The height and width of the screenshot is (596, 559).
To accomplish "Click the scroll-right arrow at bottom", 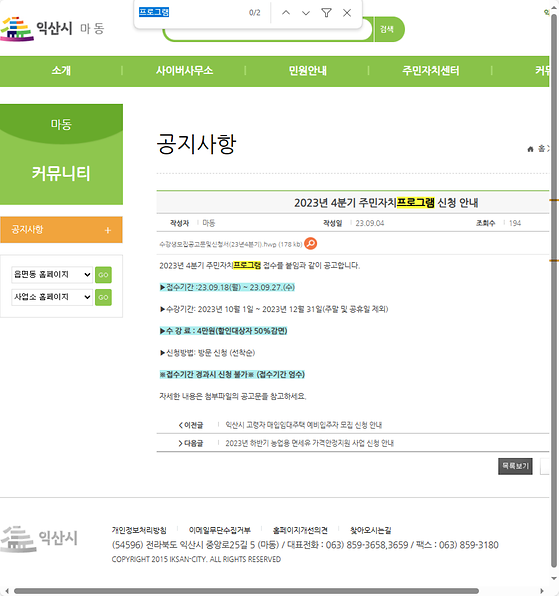I will click(542, 591).
